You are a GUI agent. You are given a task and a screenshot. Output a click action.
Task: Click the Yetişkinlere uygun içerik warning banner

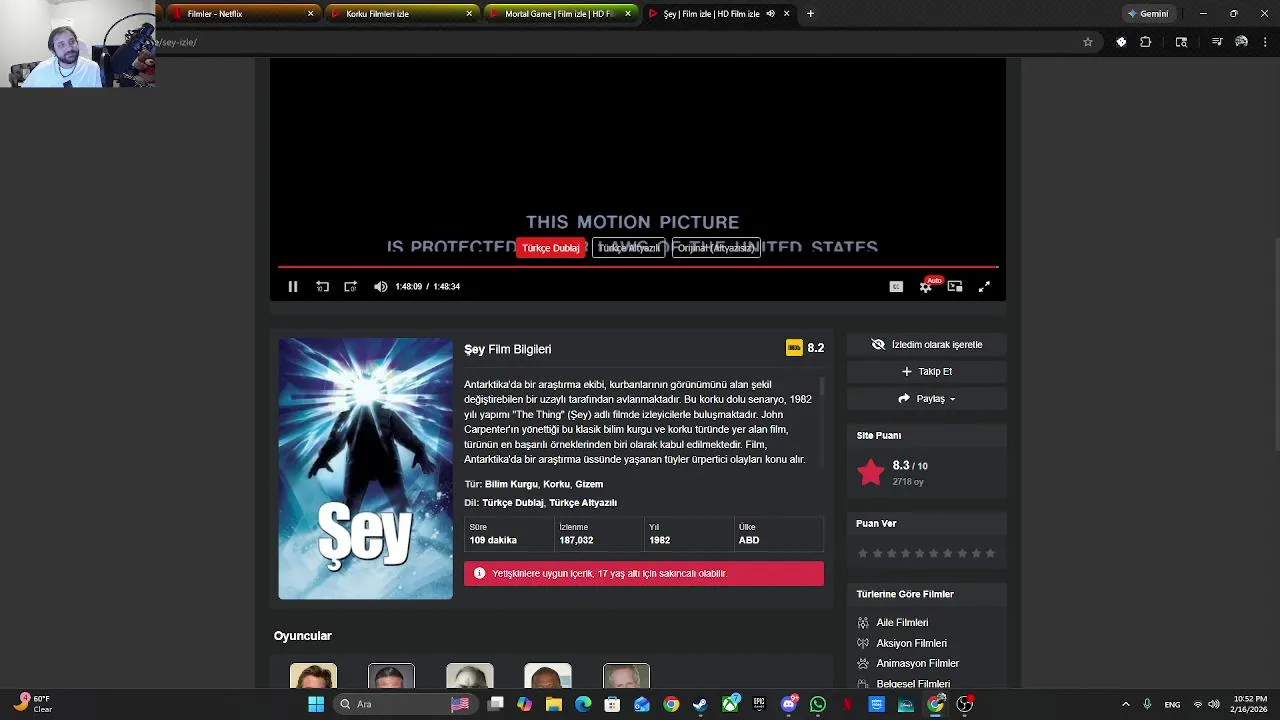coord(644,573)
